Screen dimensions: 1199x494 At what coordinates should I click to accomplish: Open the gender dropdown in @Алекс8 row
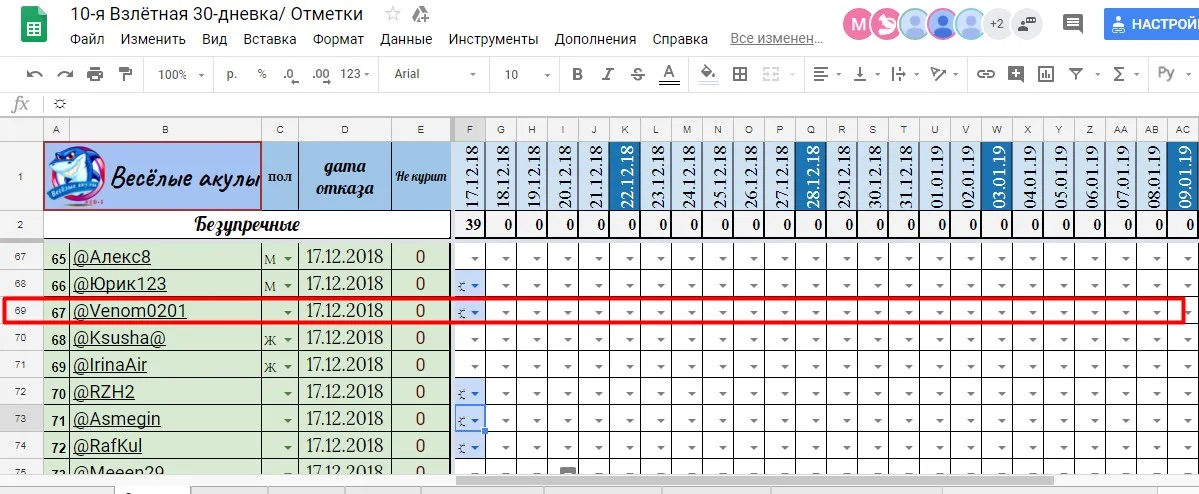click(x=288, y=259)
